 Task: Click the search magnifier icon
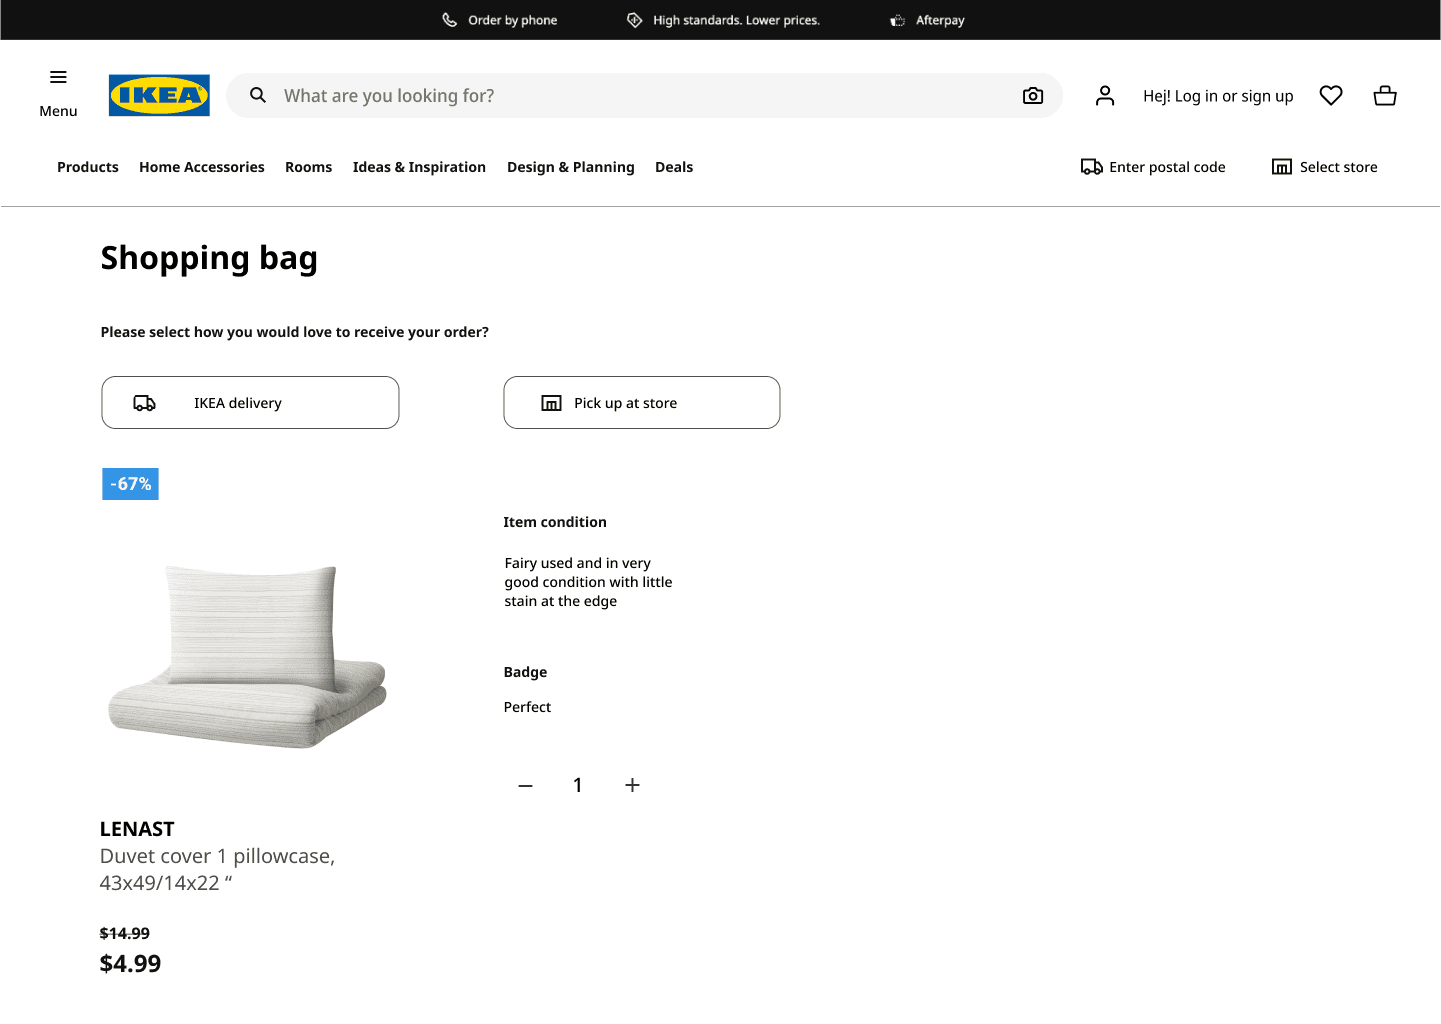pyautogui.click(x=258, y=95)
